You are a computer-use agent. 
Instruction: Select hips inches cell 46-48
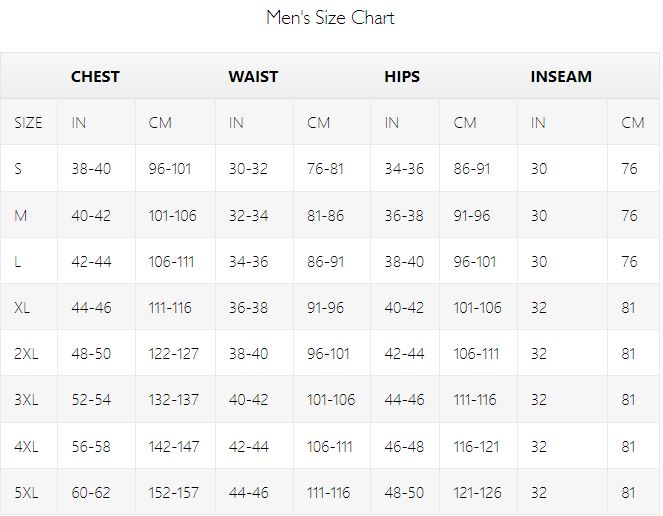[x=404, y=447]
